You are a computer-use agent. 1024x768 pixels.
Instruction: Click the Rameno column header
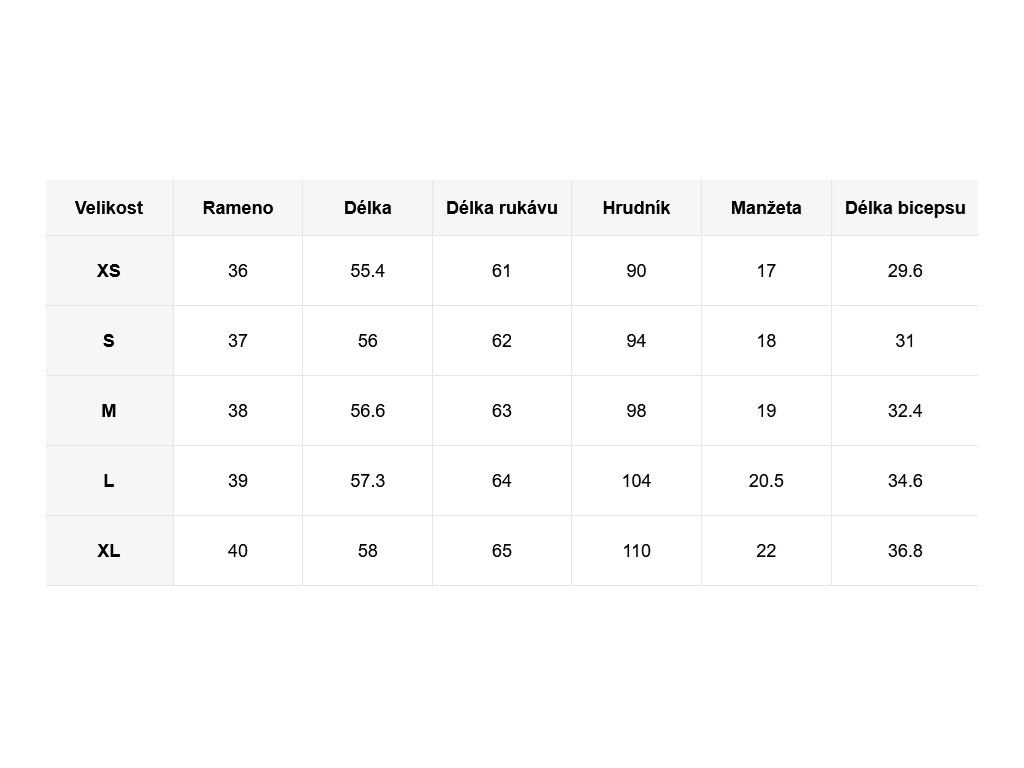pyautogui.click(x=238, y=208)
